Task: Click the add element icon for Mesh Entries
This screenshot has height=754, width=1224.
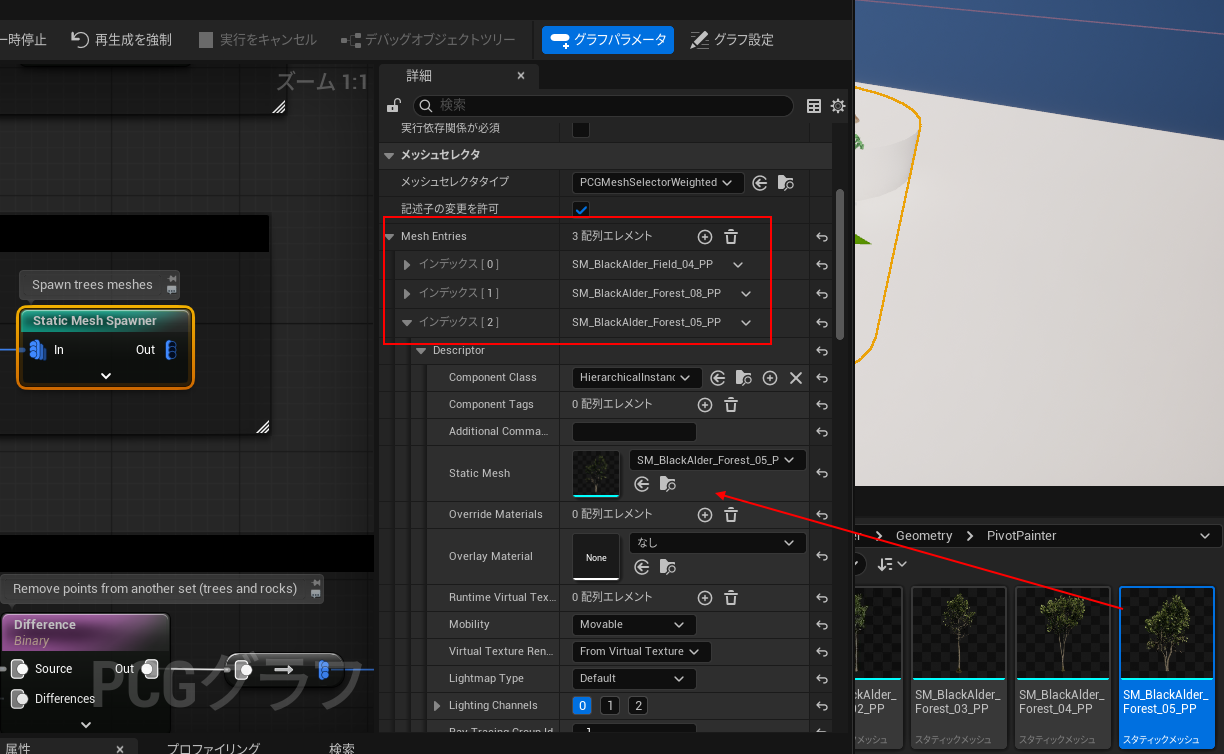Action: coord(704,237)
